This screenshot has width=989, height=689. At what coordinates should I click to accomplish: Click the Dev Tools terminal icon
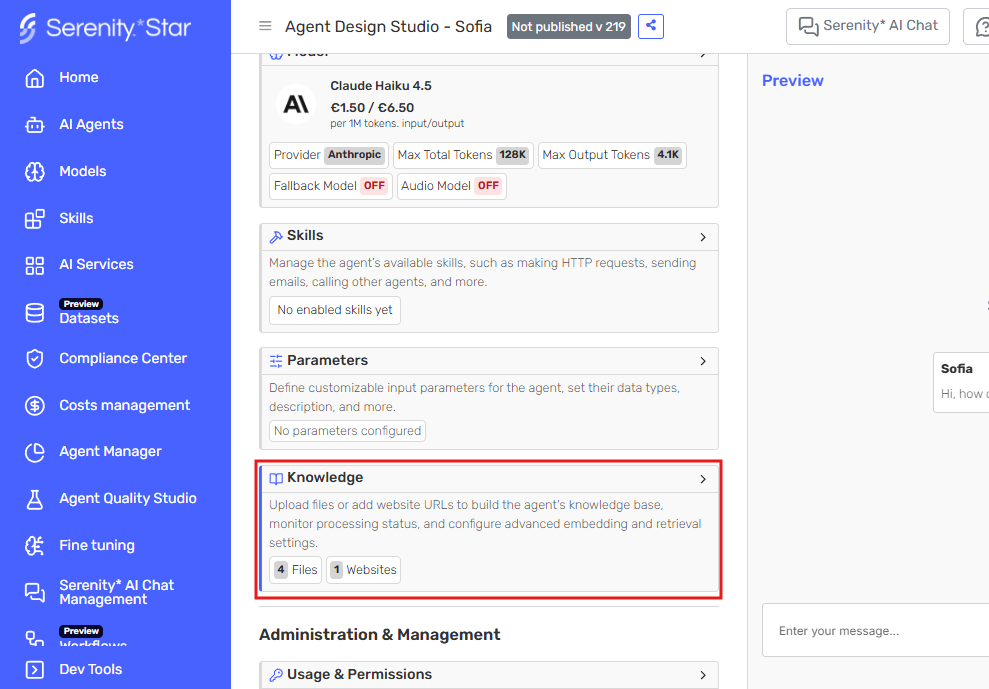pos(35,669)
